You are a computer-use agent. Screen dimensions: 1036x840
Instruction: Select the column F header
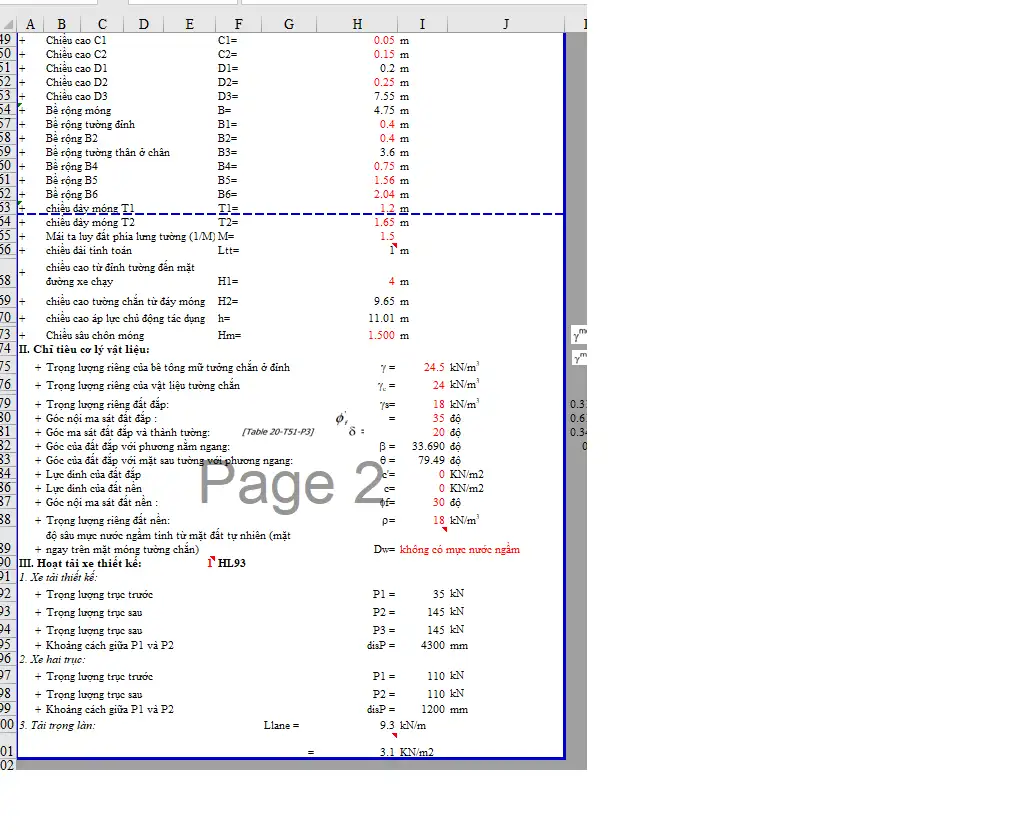pos(237,24)
